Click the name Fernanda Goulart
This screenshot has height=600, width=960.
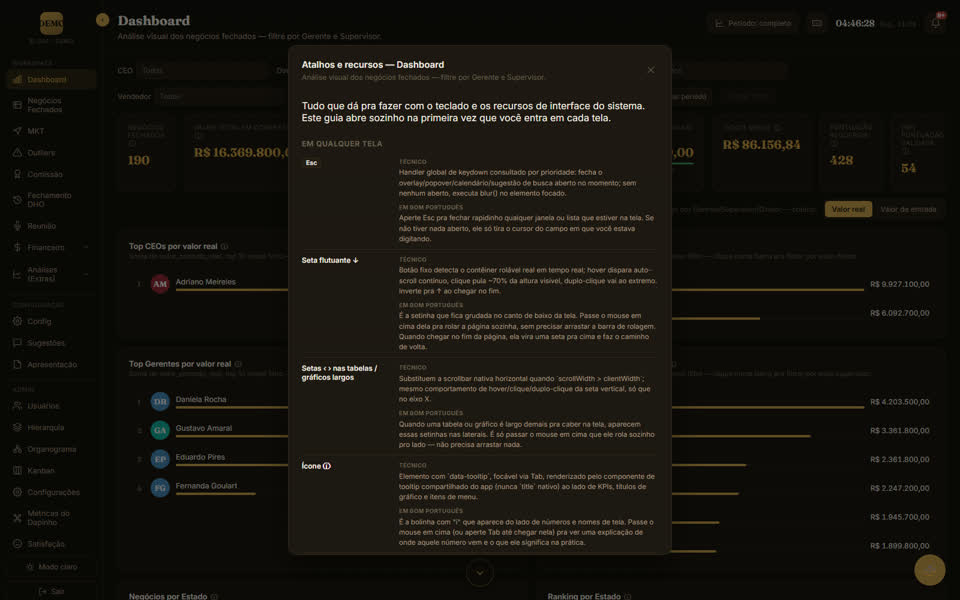(x=206, y=486)
